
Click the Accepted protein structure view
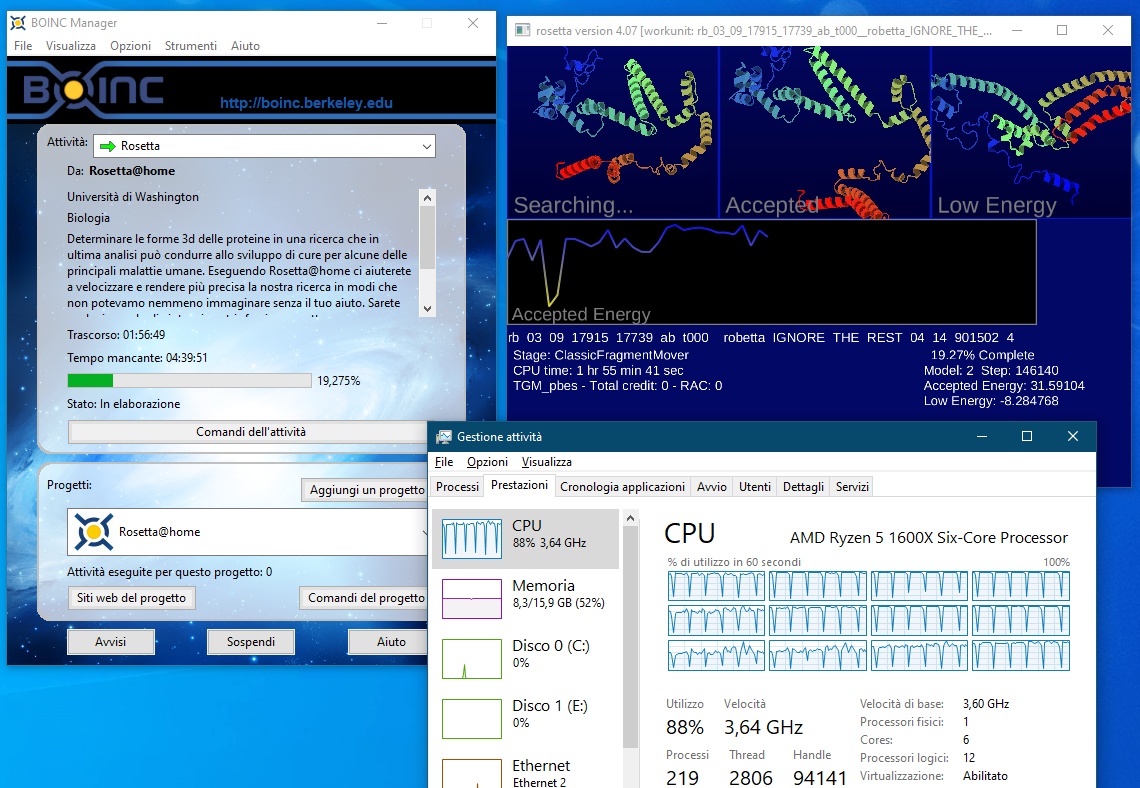(x=825, y=133)
